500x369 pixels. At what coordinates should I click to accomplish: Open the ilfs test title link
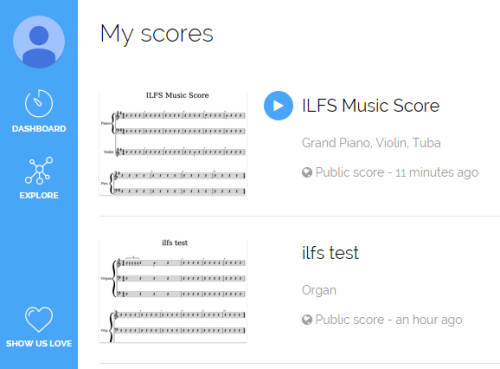pos(330,253)
